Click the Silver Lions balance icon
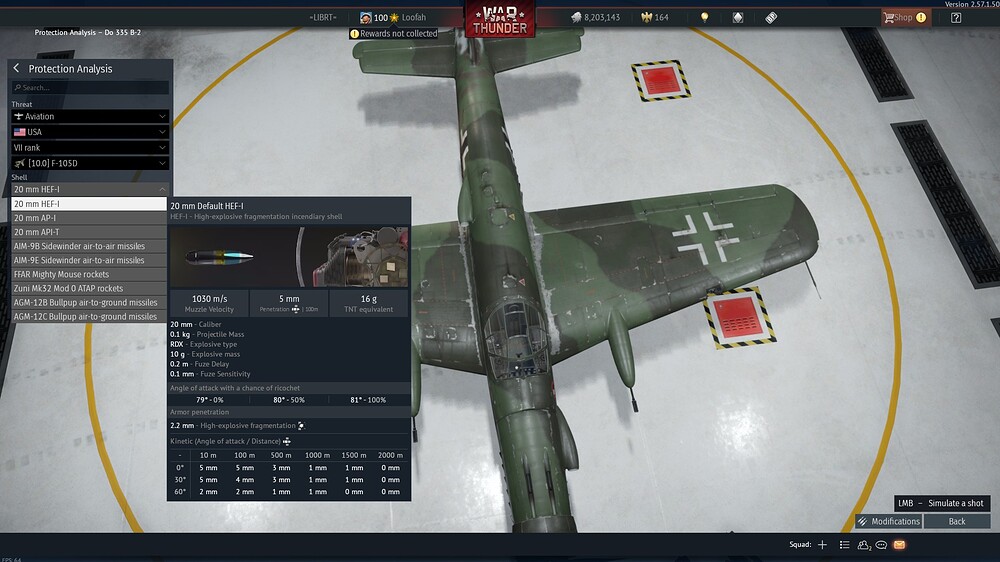The image size is (1000, 562). 576,17
